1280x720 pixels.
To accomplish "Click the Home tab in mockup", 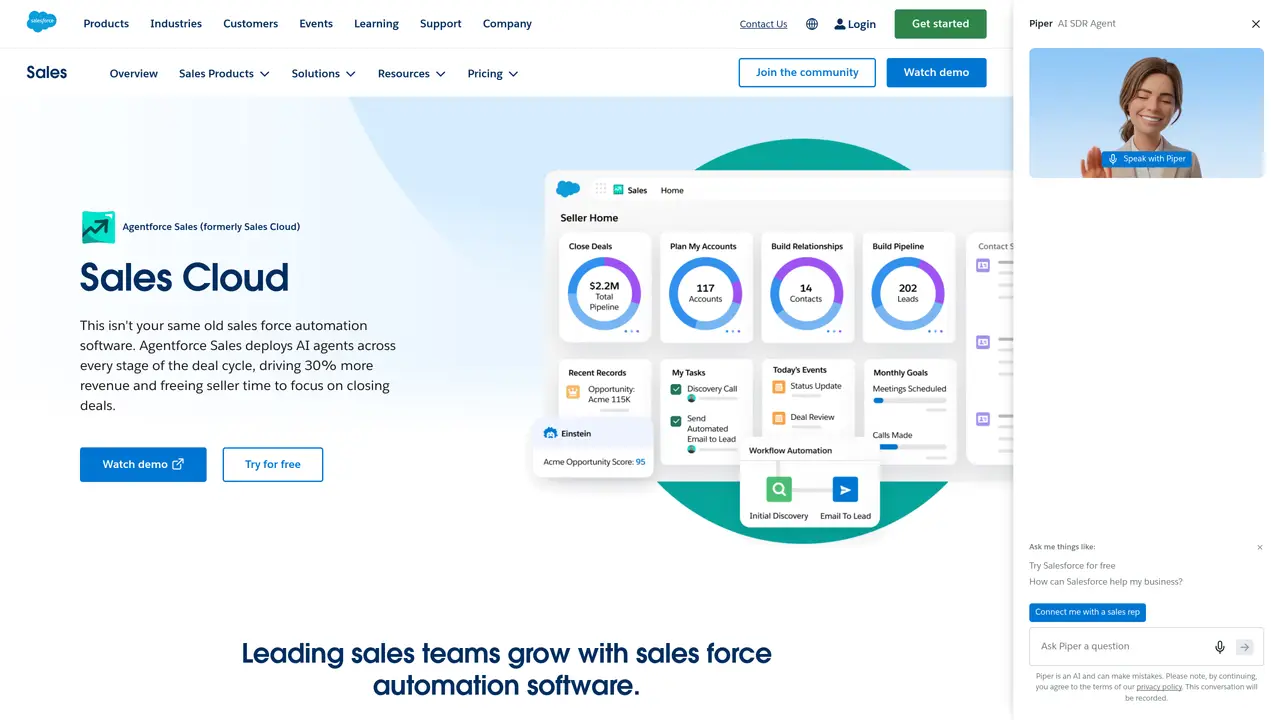I will (x=672, y=190).
